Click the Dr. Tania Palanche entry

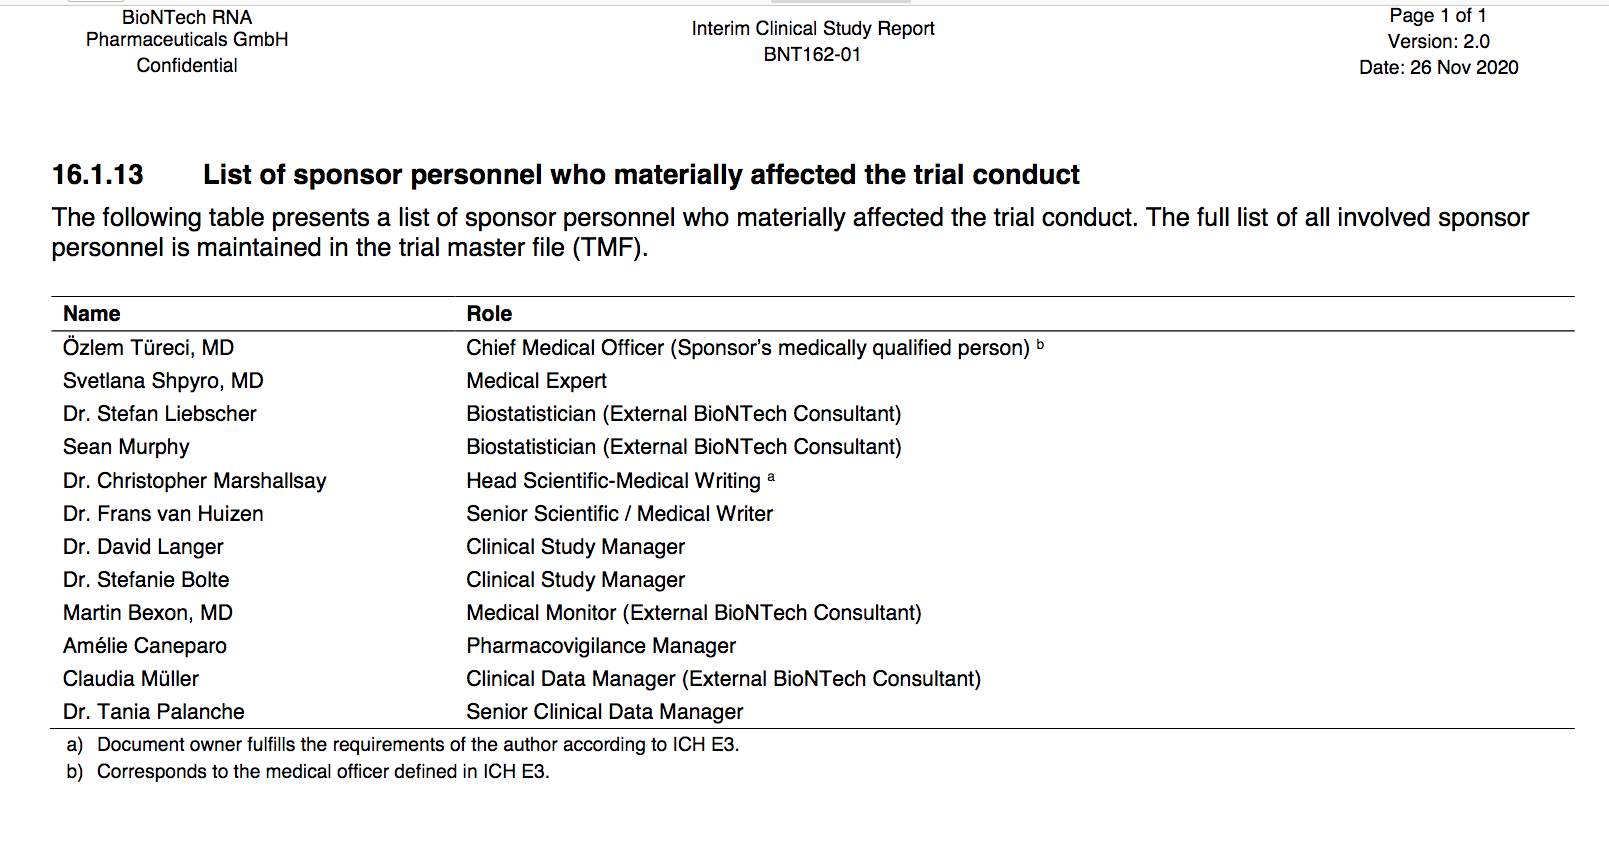[154, 712]
